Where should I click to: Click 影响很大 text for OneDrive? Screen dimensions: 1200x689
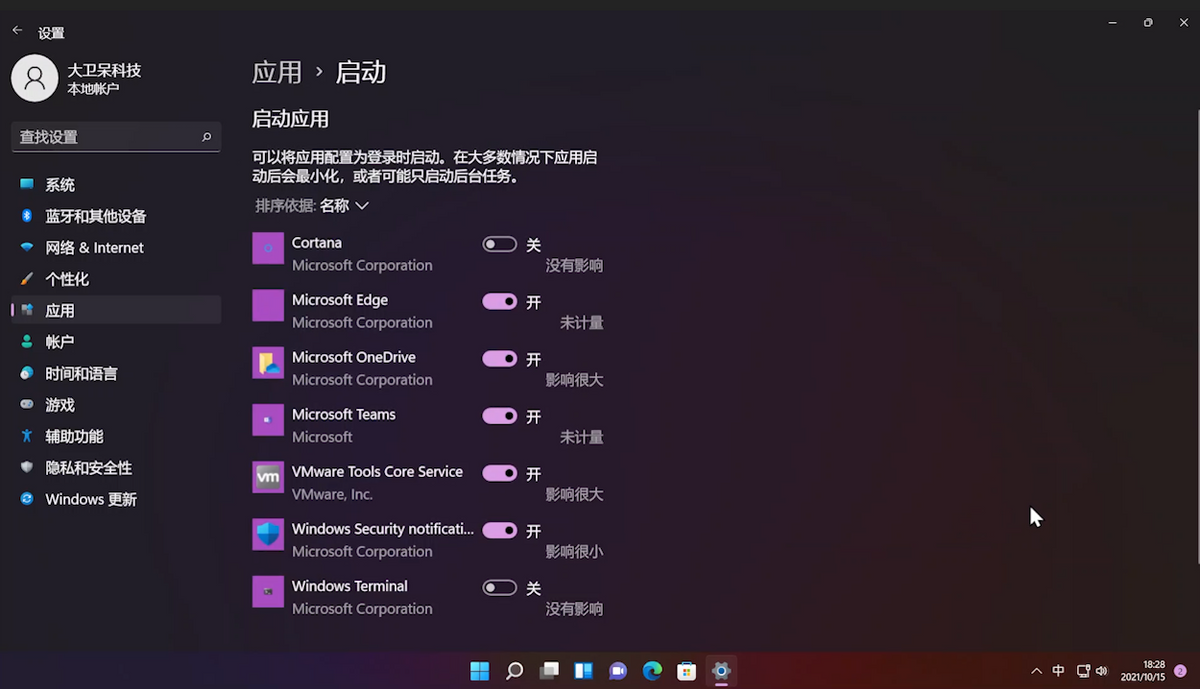574,381
